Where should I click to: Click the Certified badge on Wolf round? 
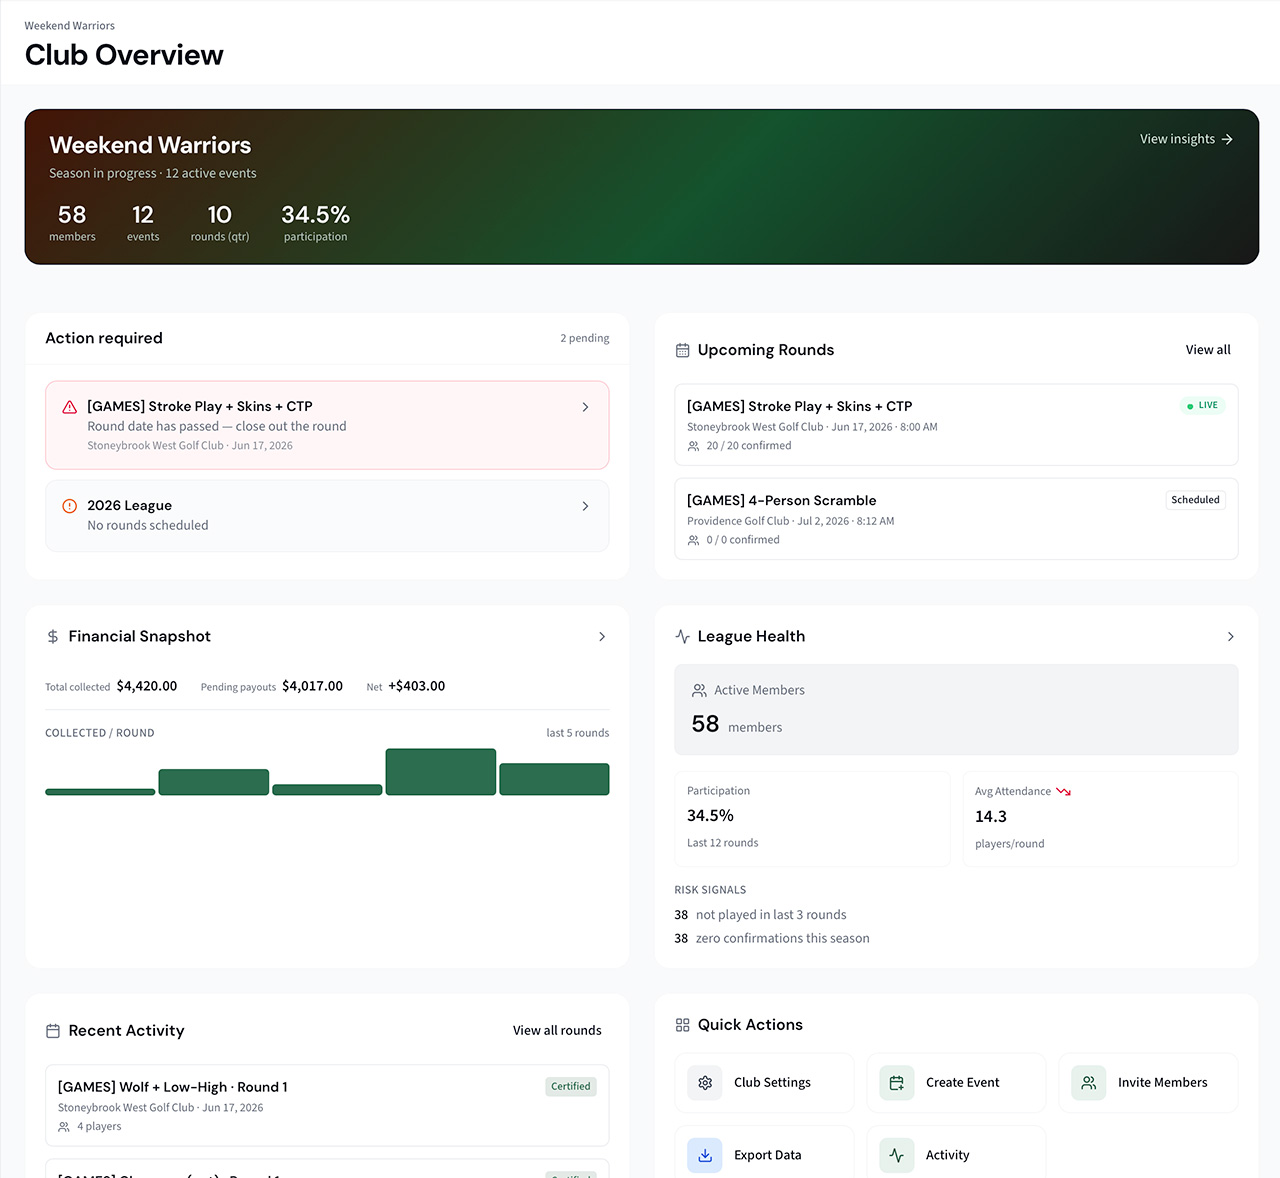click(x=571, y=1087)
